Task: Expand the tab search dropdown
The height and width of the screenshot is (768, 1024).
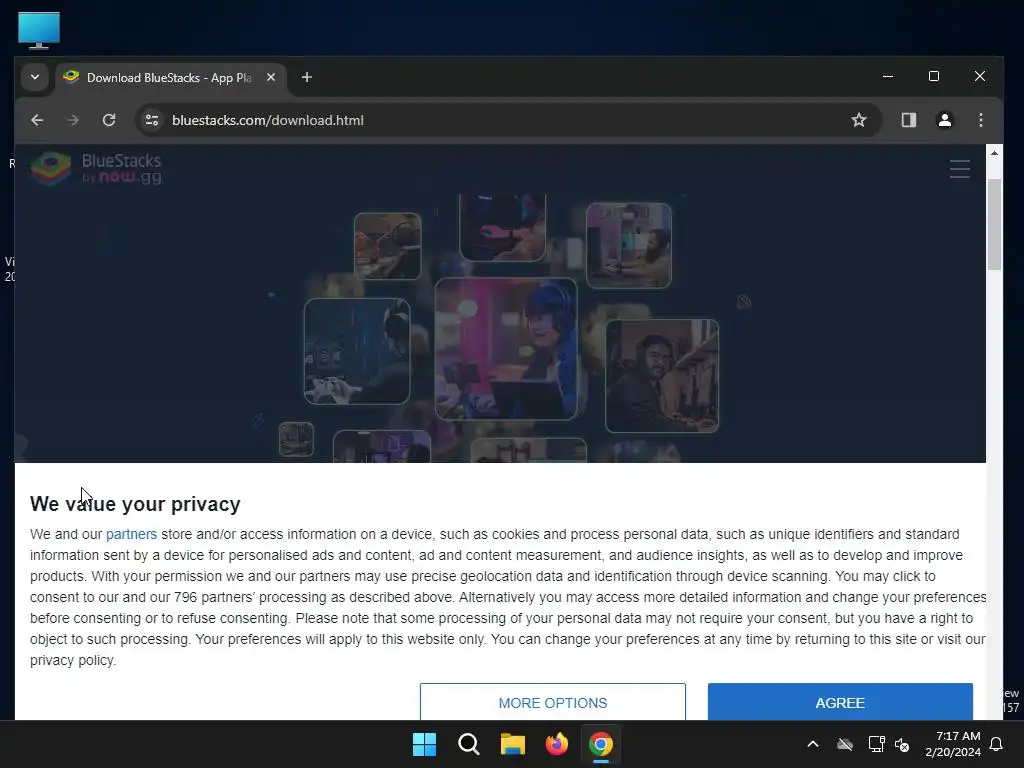Action: 35,77
